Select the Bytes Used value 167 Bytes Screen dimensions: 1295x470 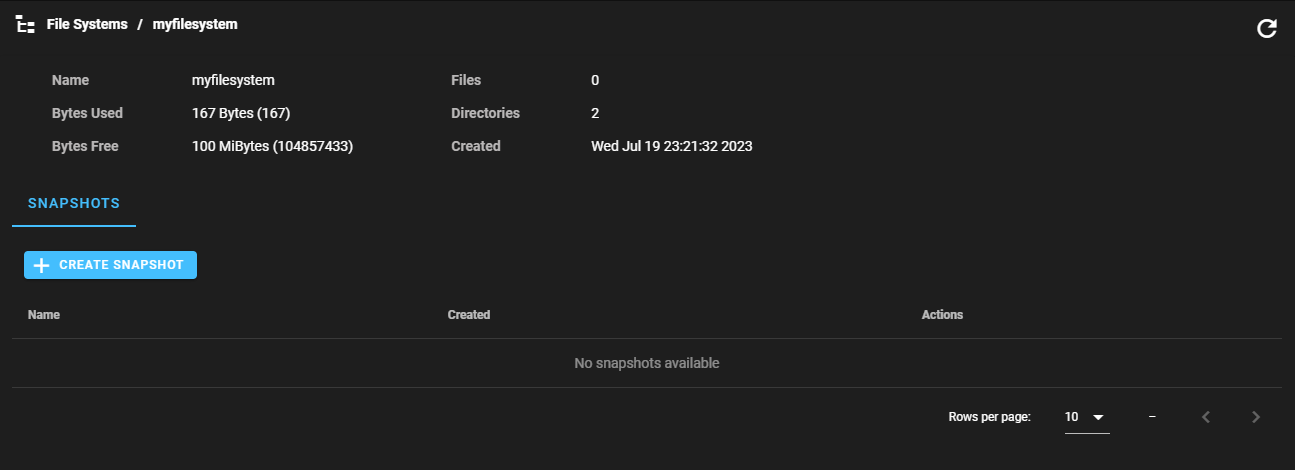241,113
